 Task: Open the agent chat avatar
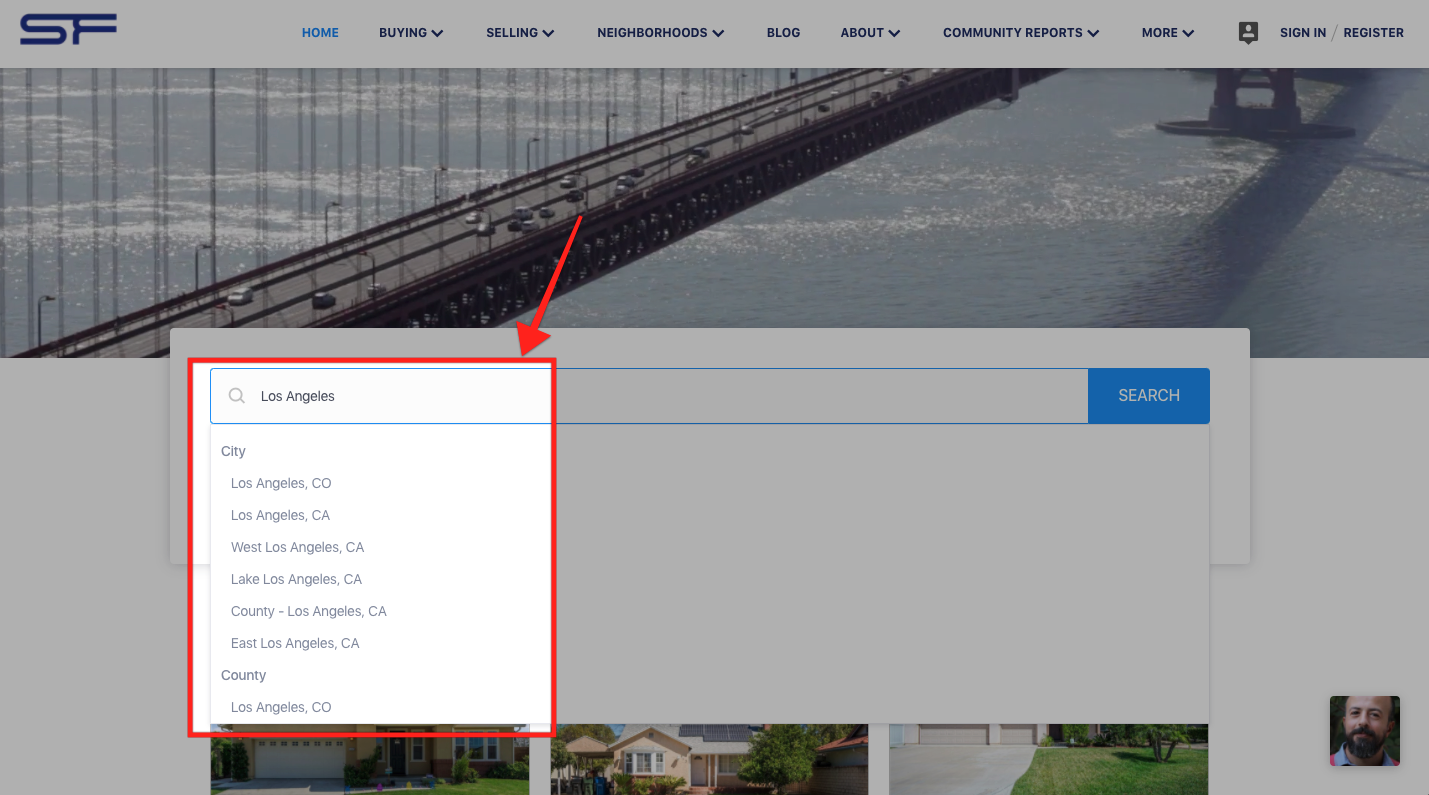[x=1365, y=731]
